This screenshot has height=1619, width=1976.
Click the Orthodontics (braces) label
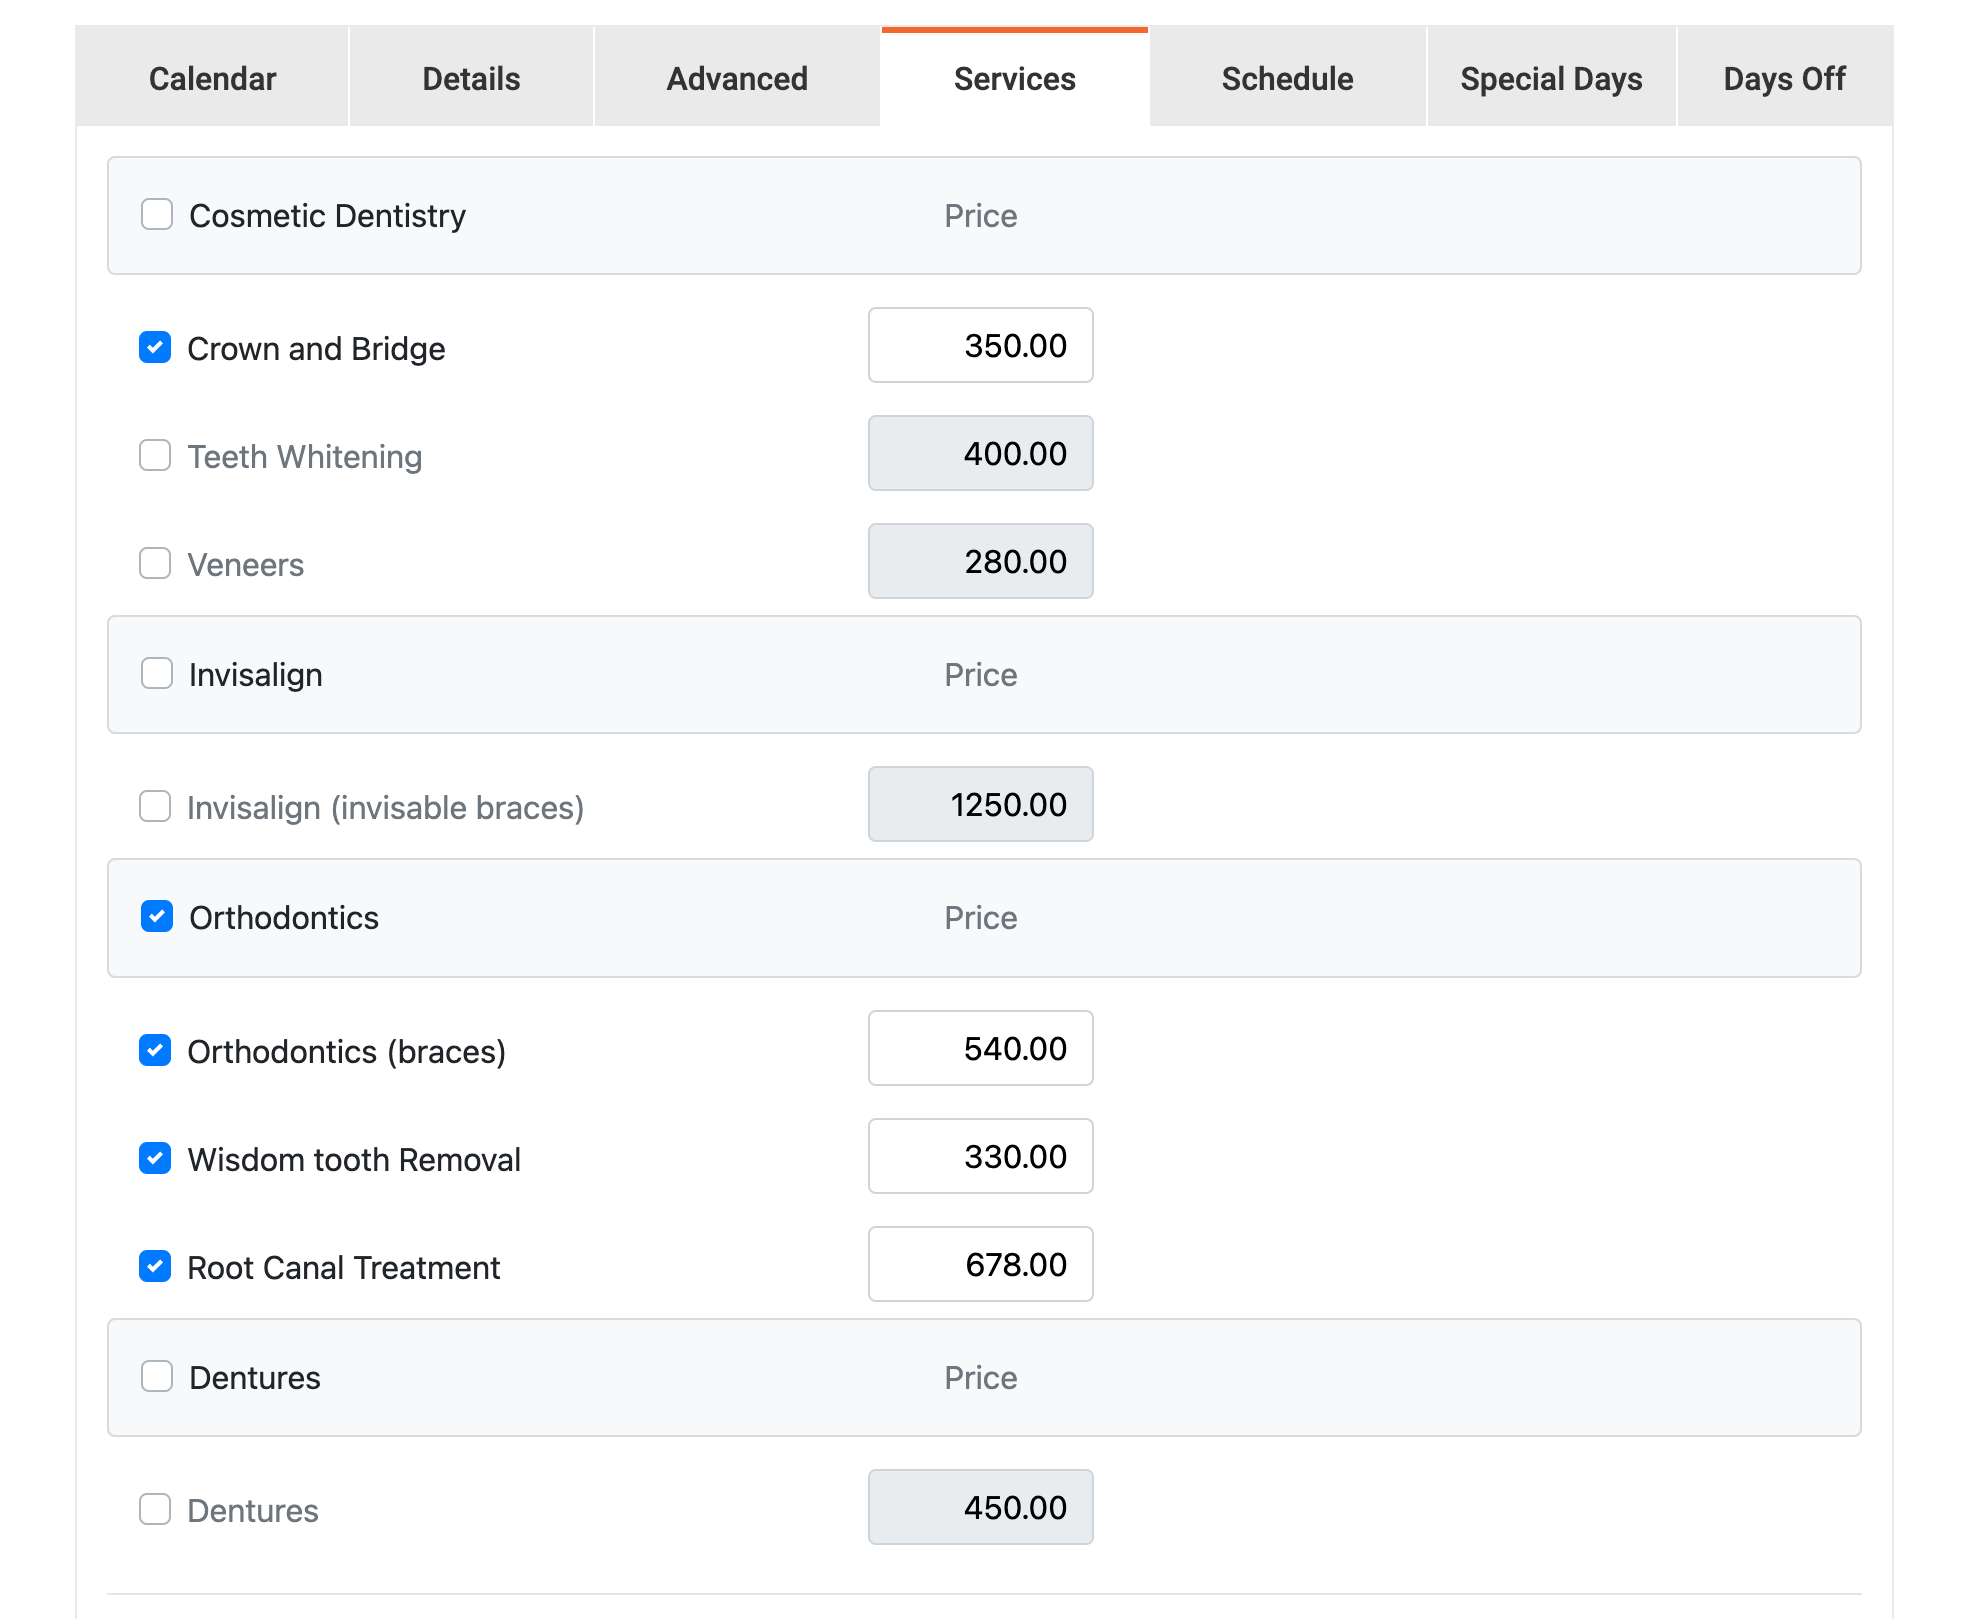tap(347, 1052)
